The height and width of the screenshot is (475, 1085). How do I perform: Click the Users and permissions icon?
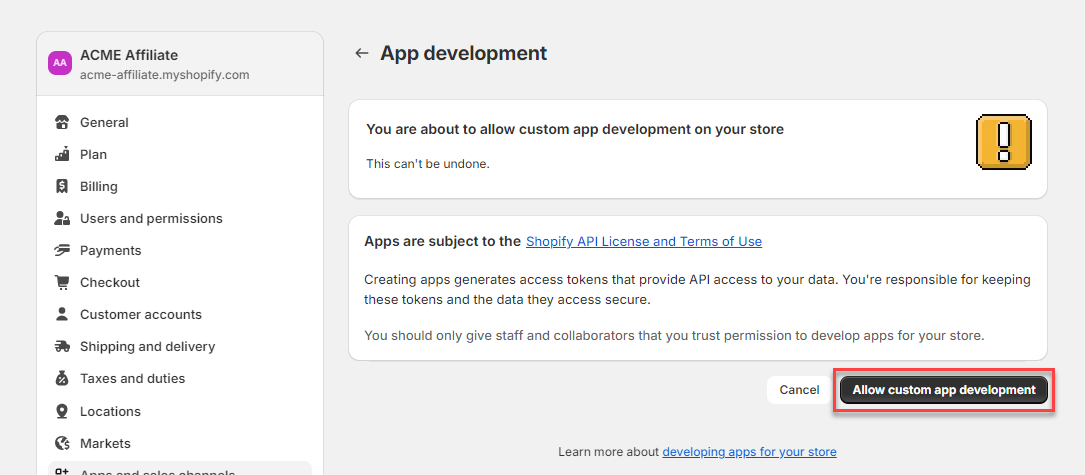click(62, 218)
